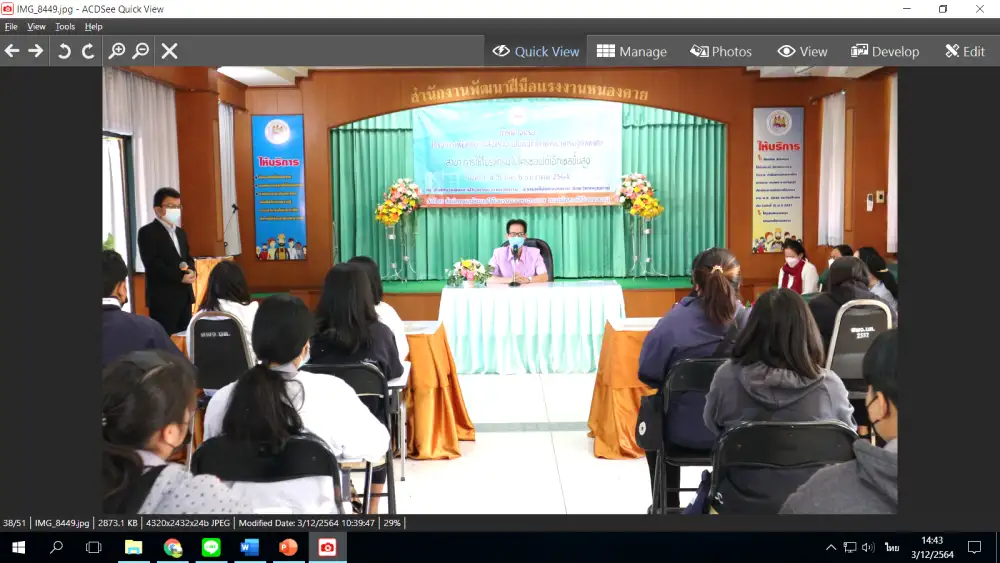Open the Help menu
The width and height of the screenshot is (1000, 563).
(x=94, y=27)
